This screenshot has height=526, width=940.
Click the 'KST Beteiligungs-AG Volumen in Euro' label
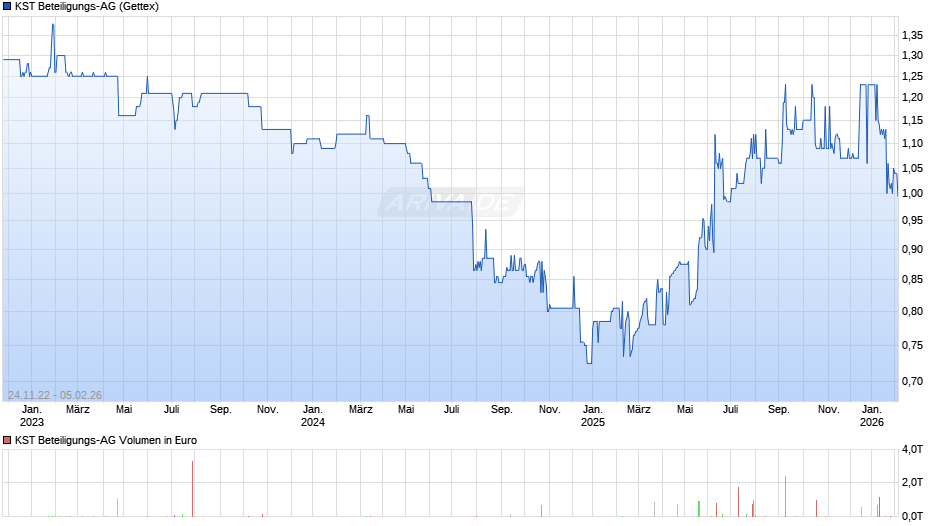click(x=106, y=440)
